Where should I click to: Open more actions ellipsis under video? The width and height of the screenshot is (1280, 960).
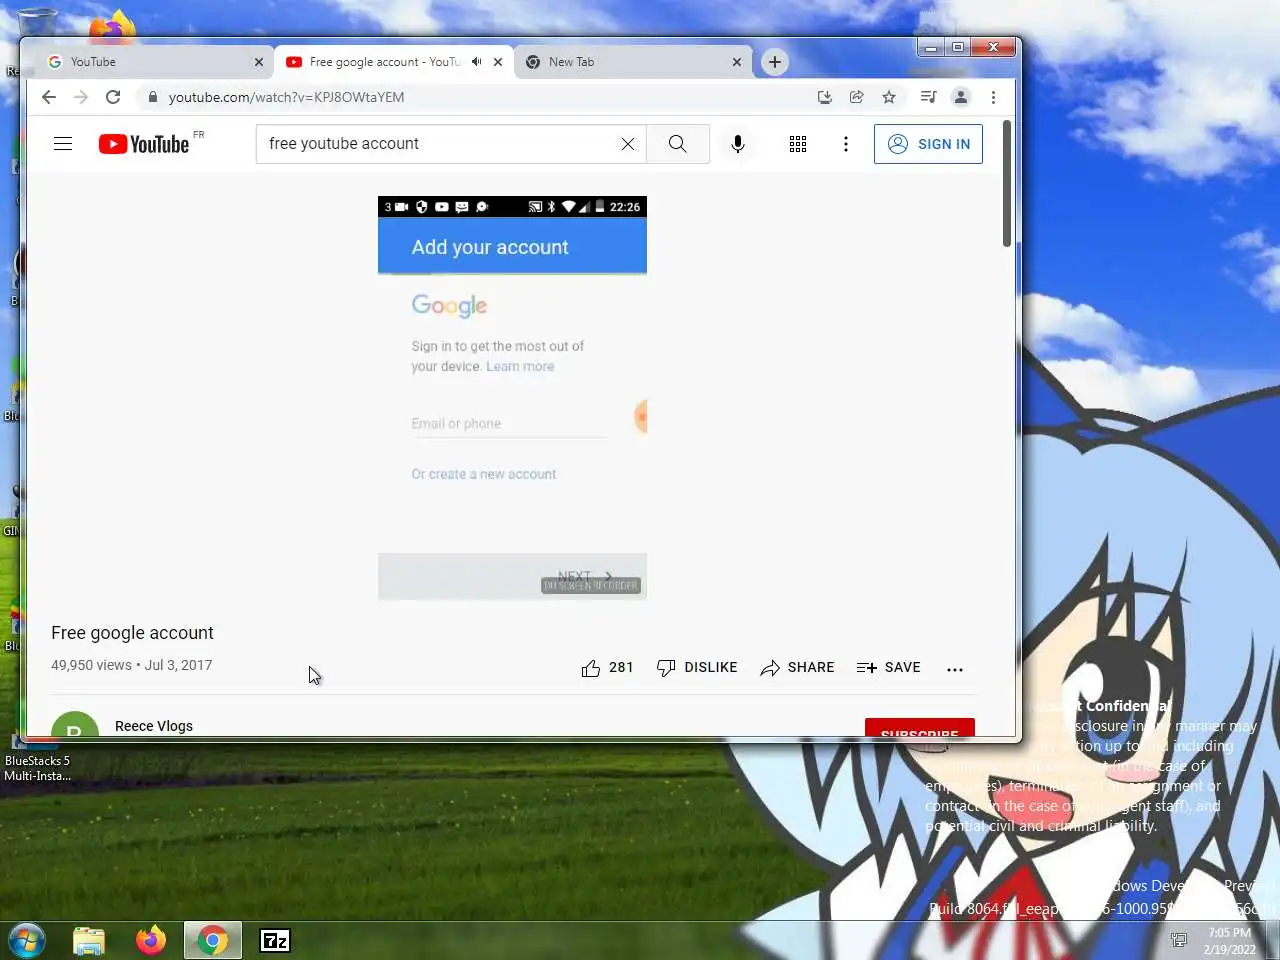[x=955, y=668]
